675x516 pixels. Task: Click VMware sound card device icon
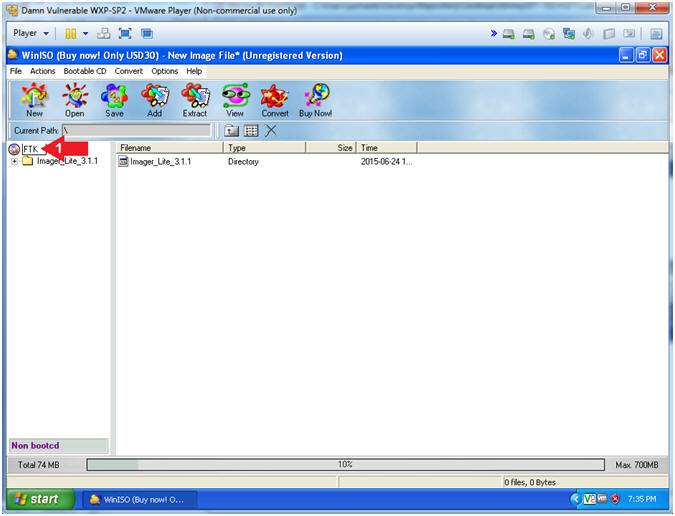(x=588, y=34)
